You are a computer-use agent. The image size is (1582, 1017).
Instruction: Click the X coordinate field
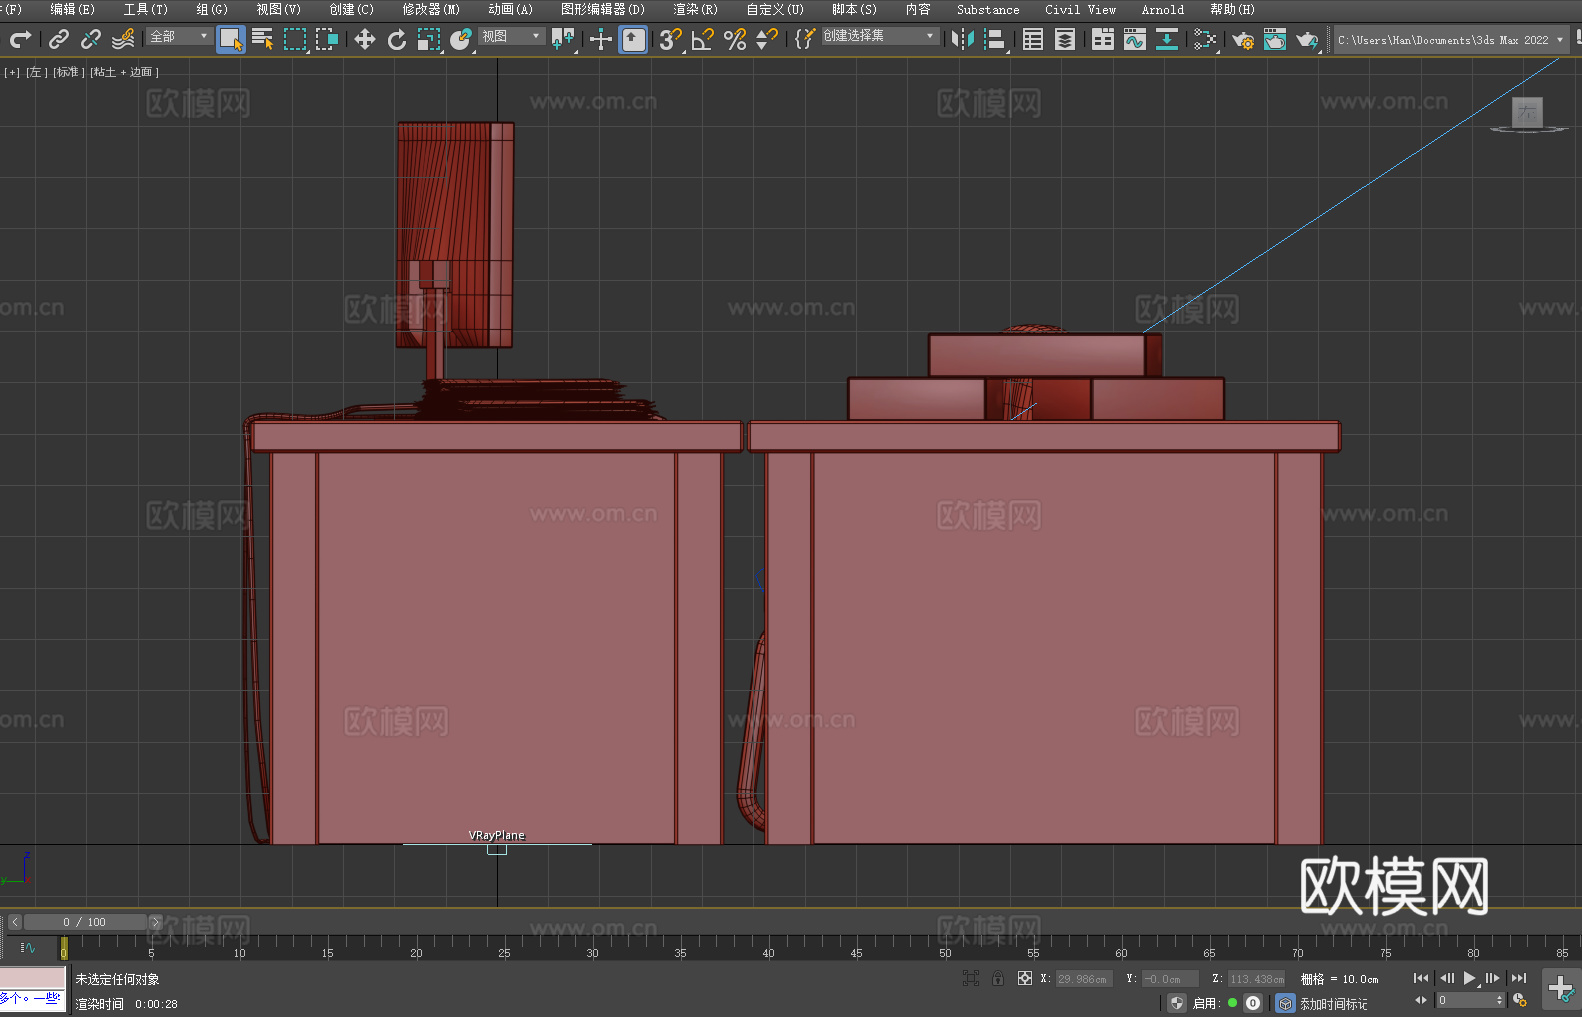click(x=1085, y=979)
